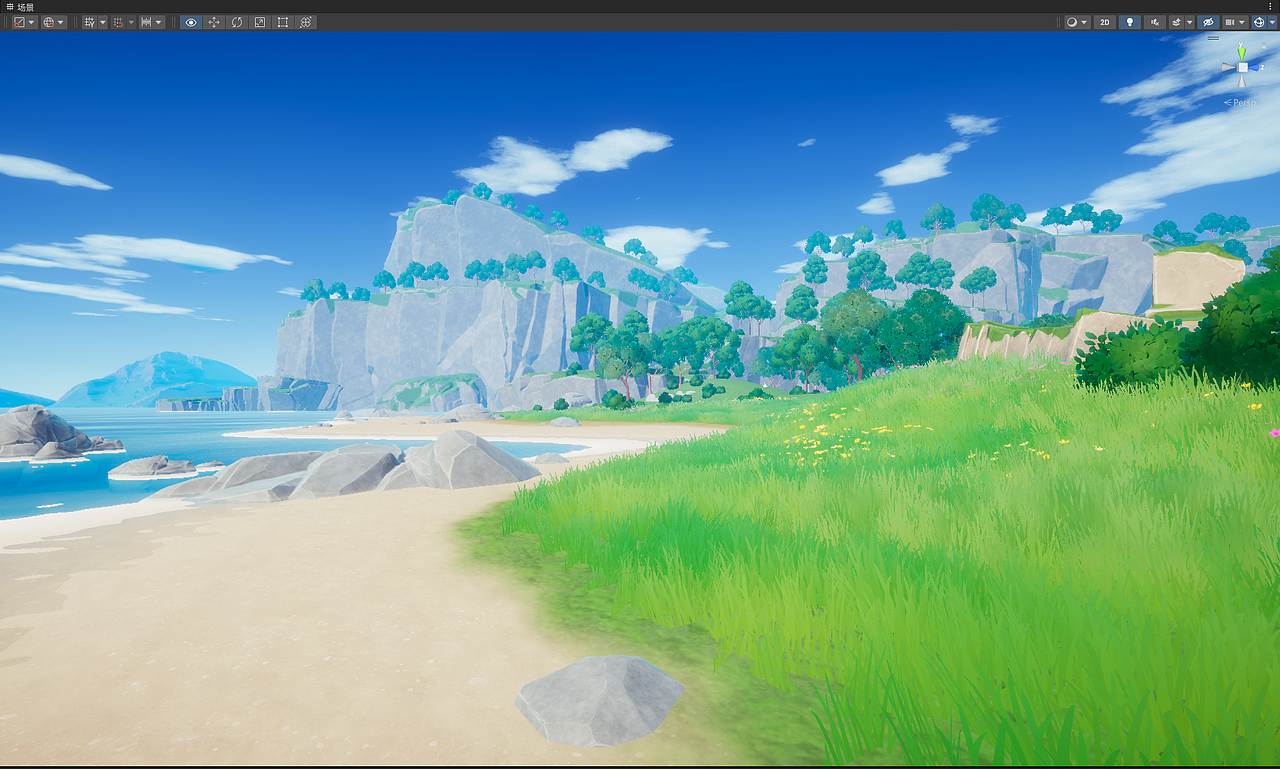The image size is (1280, 769).
Task: Toggle hidden objects scene visibility
Action: coord(1208,22)
